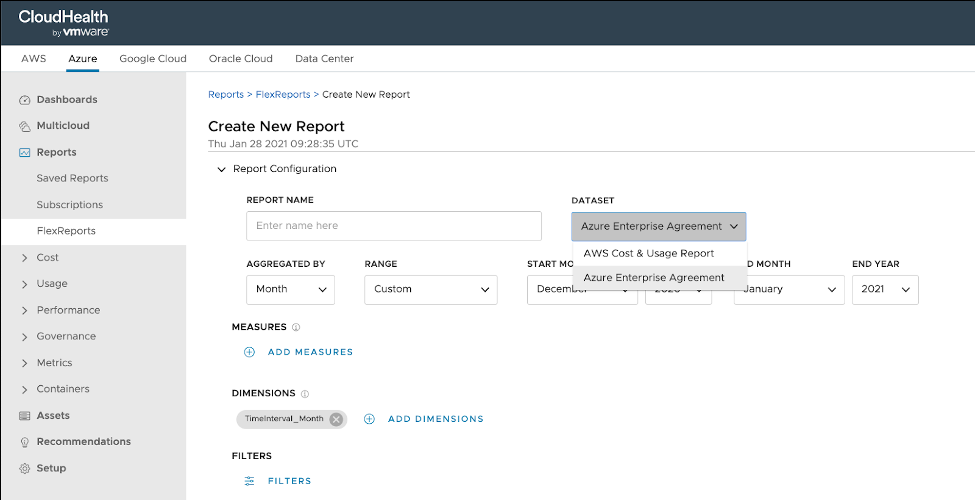Click the Dashboards gauge icon

point(24,100)
